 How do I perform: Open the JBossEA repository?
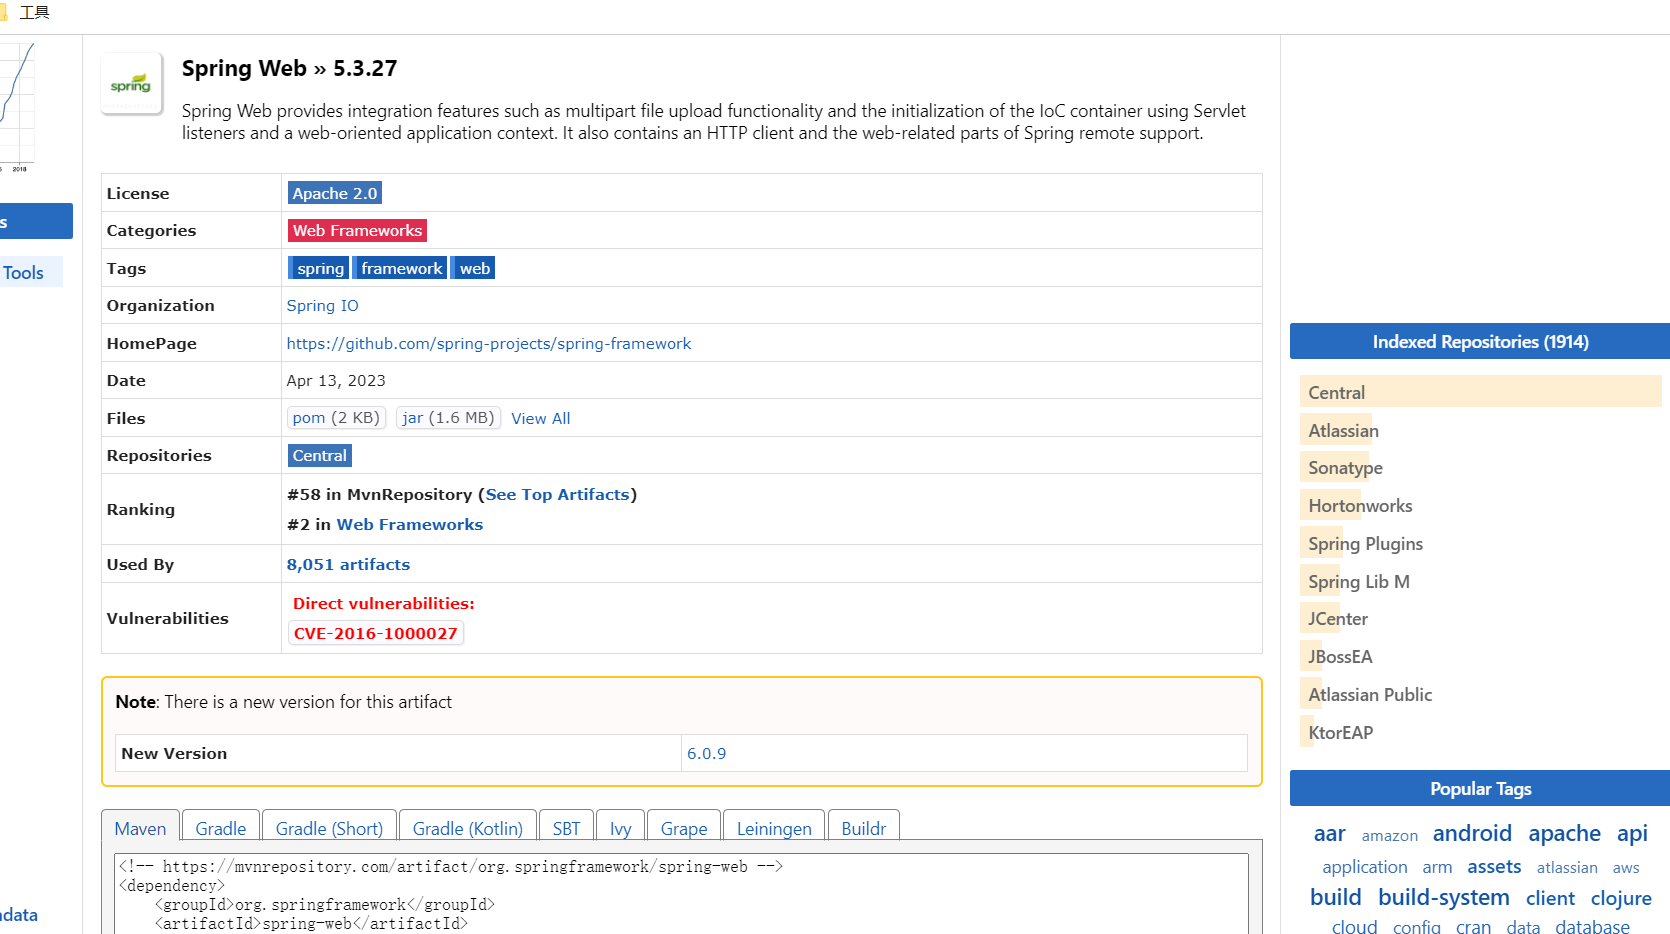tap(1340, 656)
